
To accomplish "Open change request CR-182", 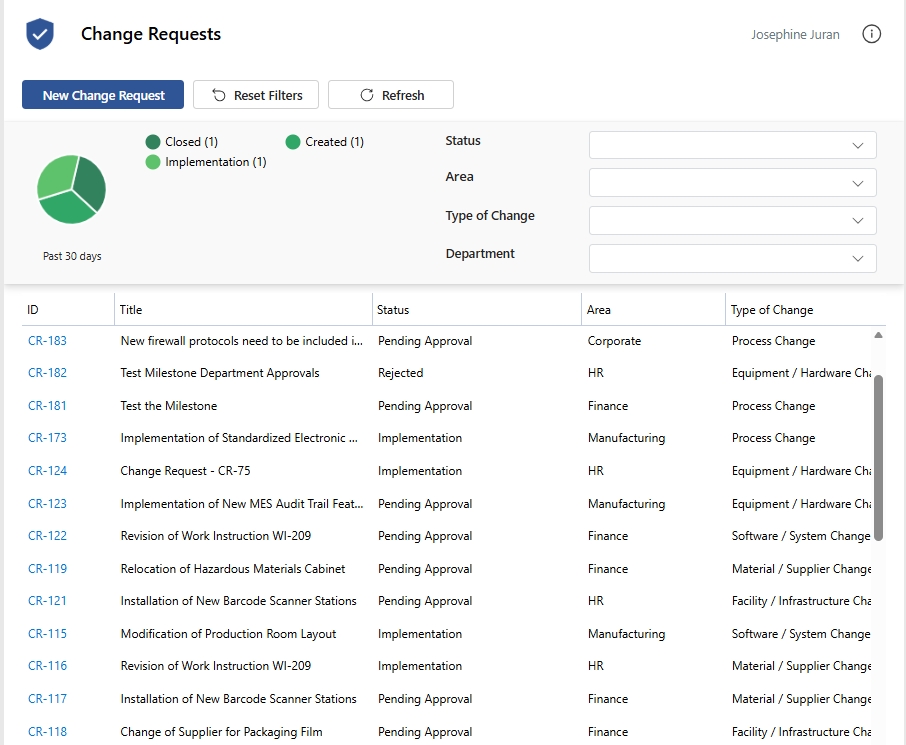I will coord(47,373).
